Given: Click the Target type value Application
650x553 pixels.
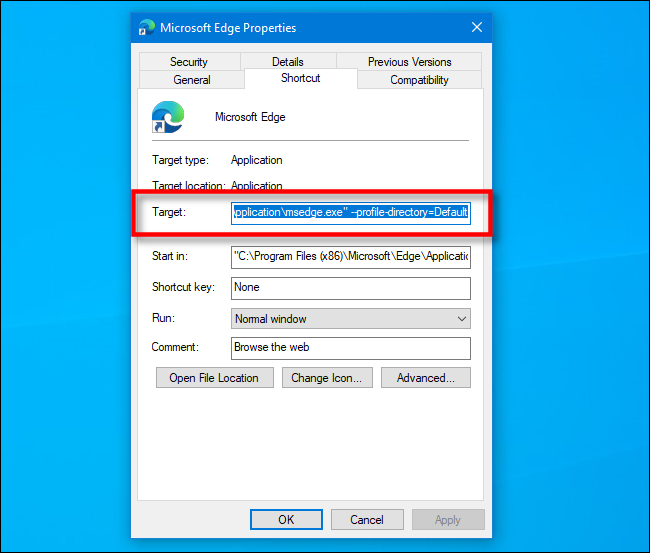Looking at the screenshot, I should (257, 160).
